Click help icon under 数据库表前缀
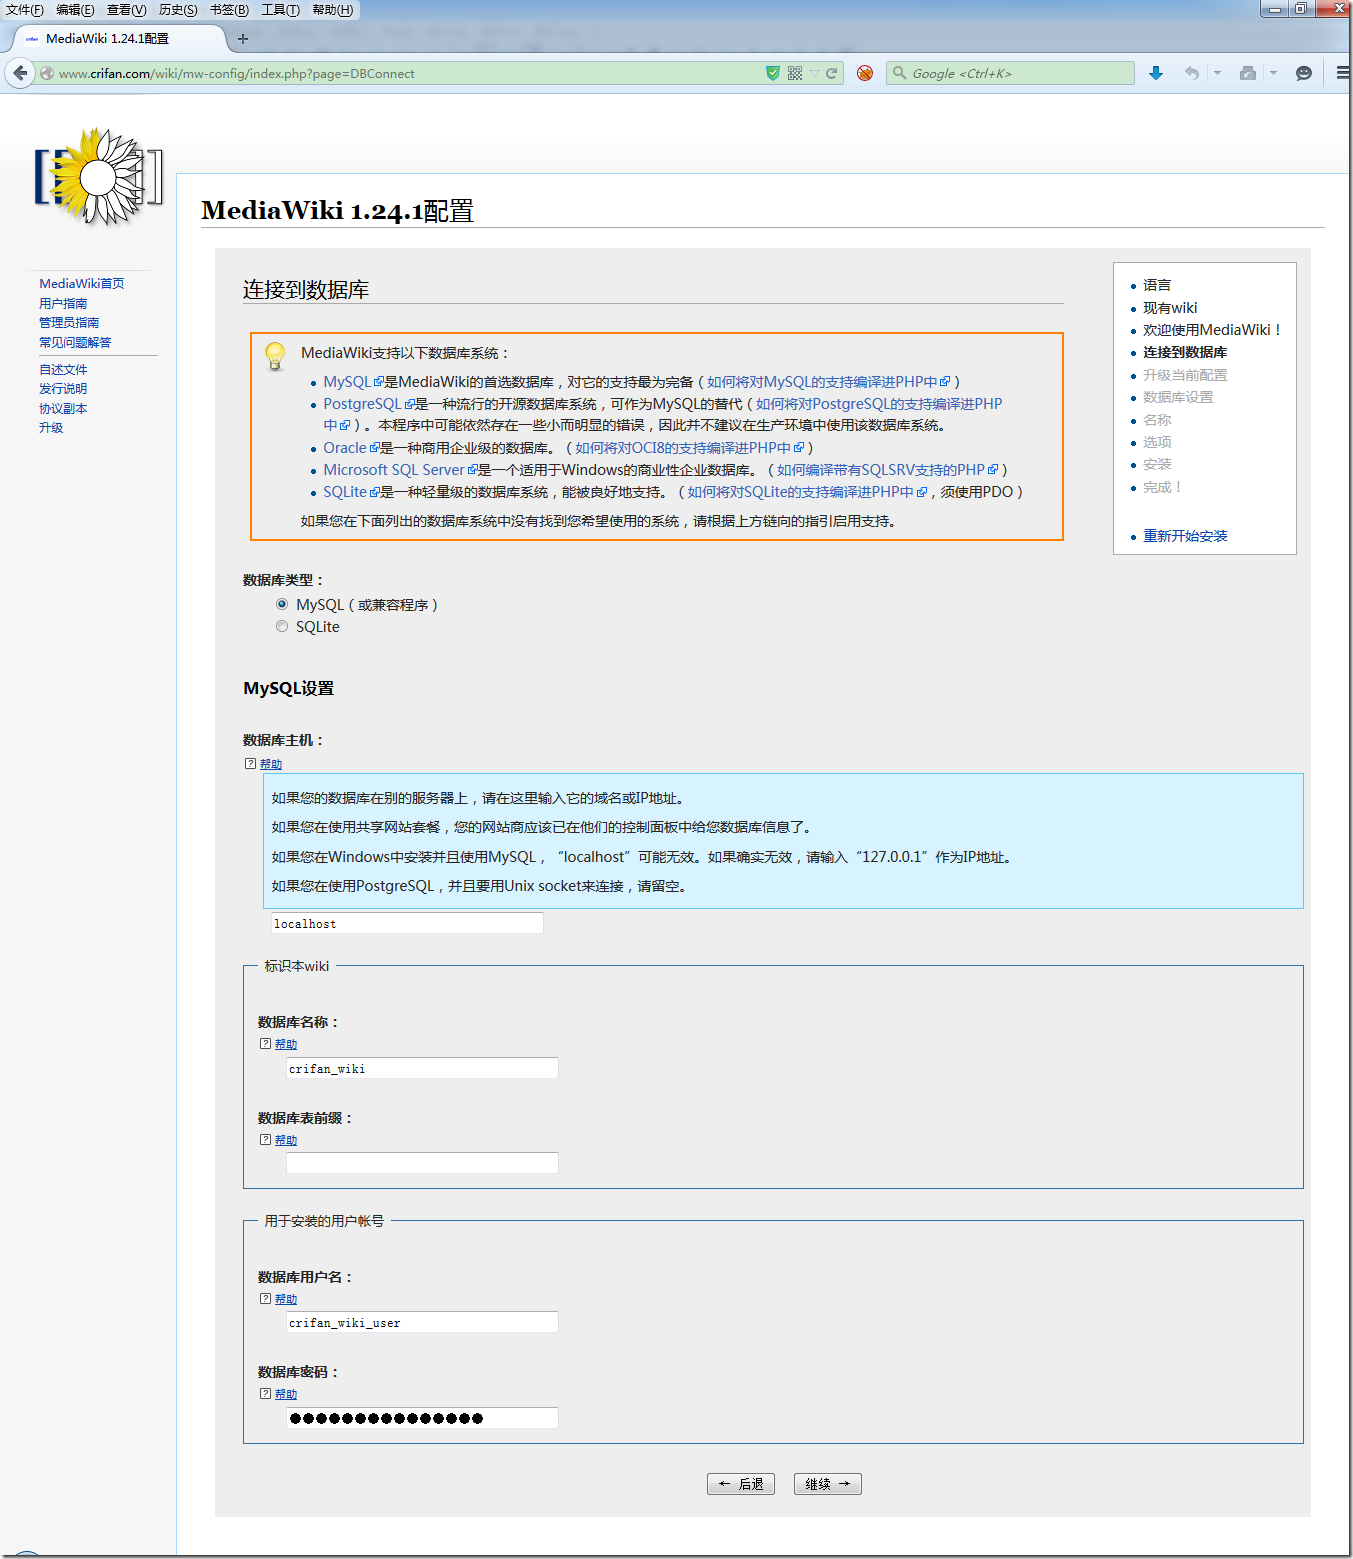This screenshot has height=1559, width=1353. point(265,1140)
